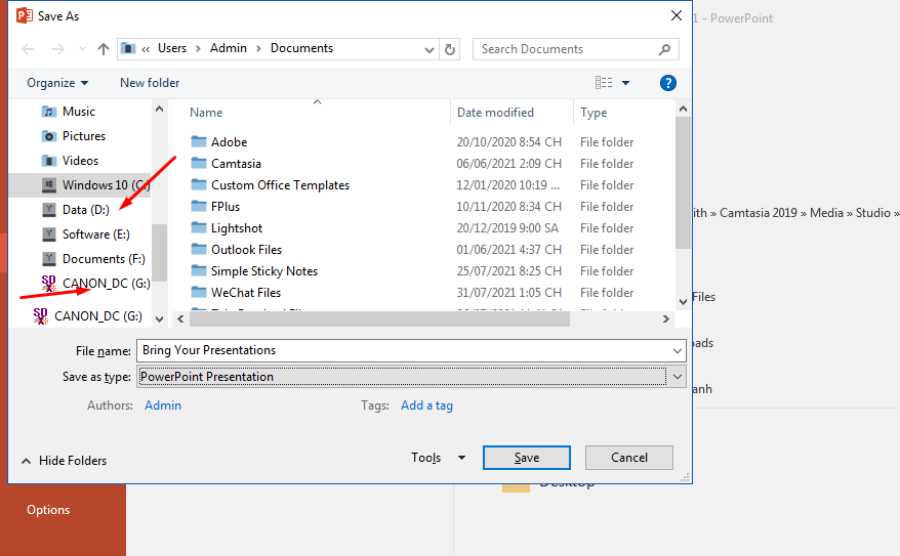Collapse the dialog with Hide Folders
Viewport: 900px width, 556px height.
[63, 461]
